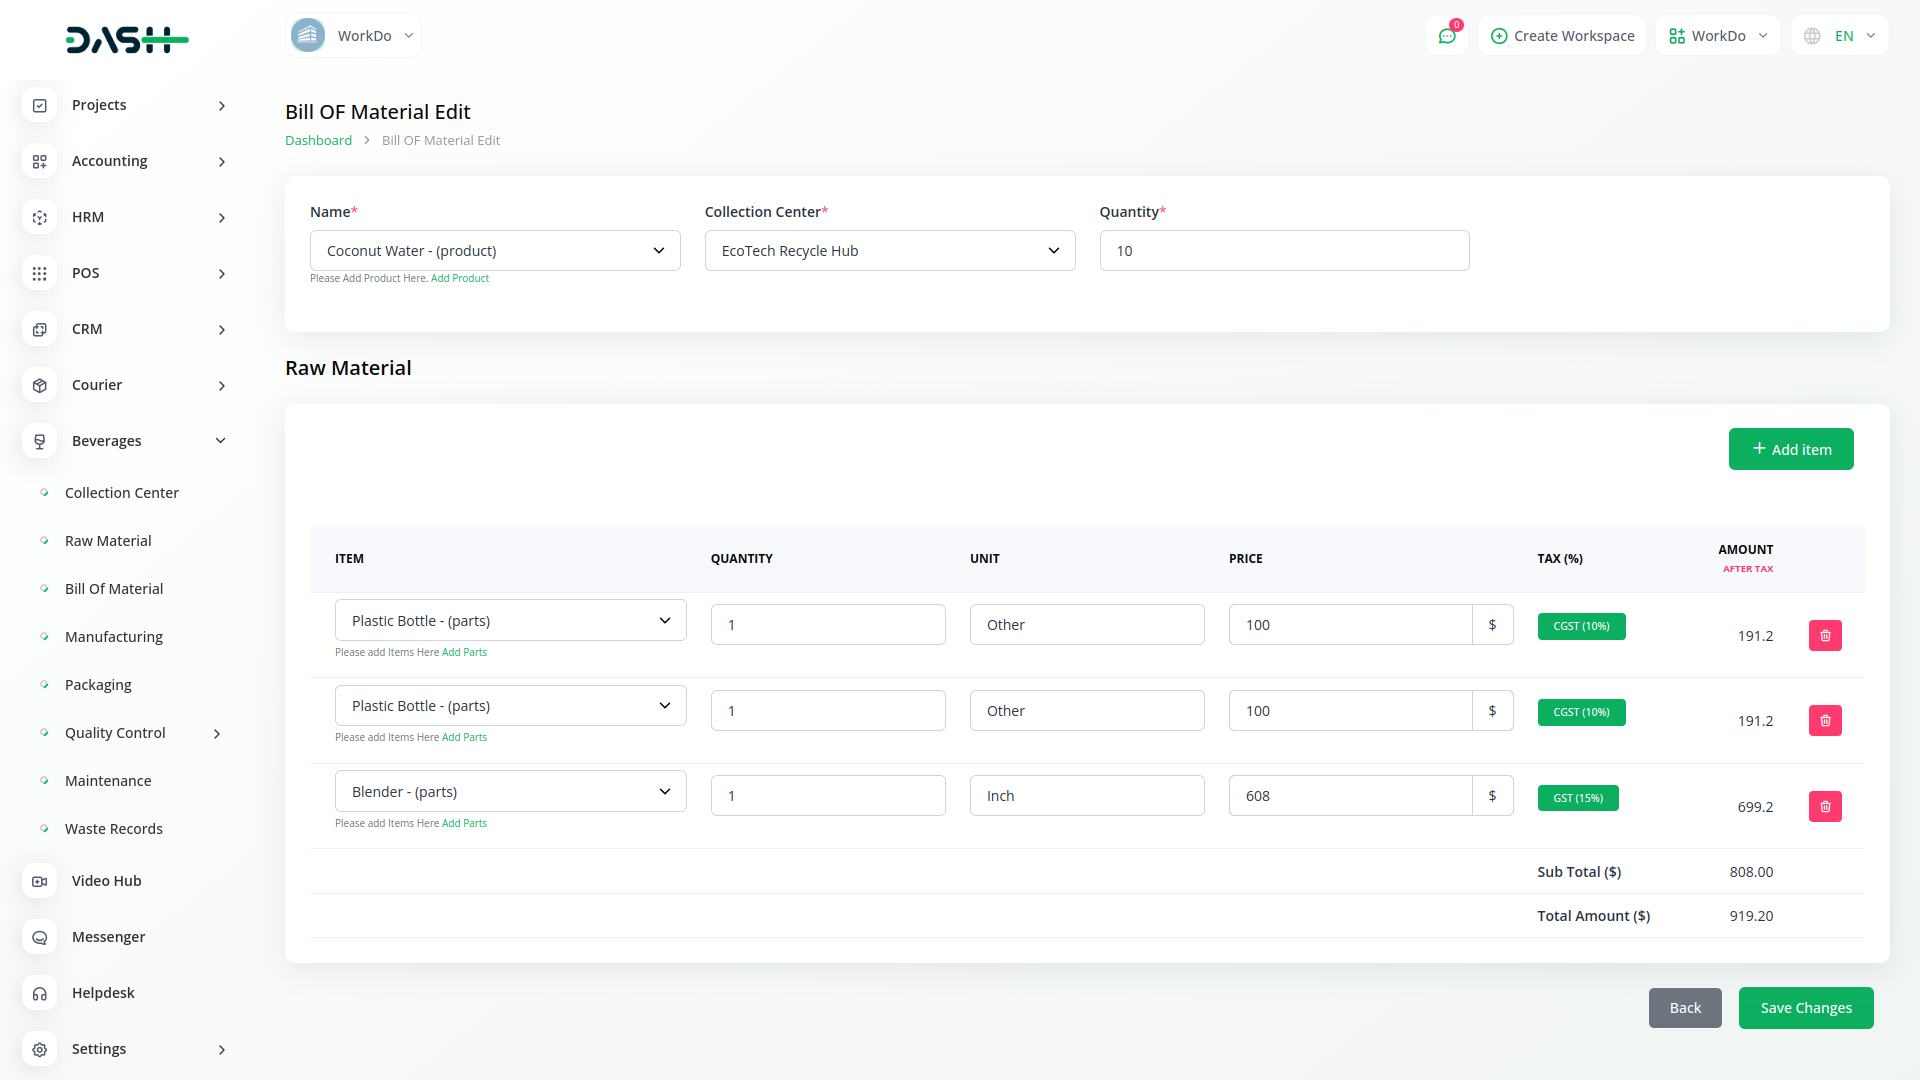Delete the first Plastic Bottle row
The width and height of the screenshot is (1920, 1080).
click(1825, 636)
